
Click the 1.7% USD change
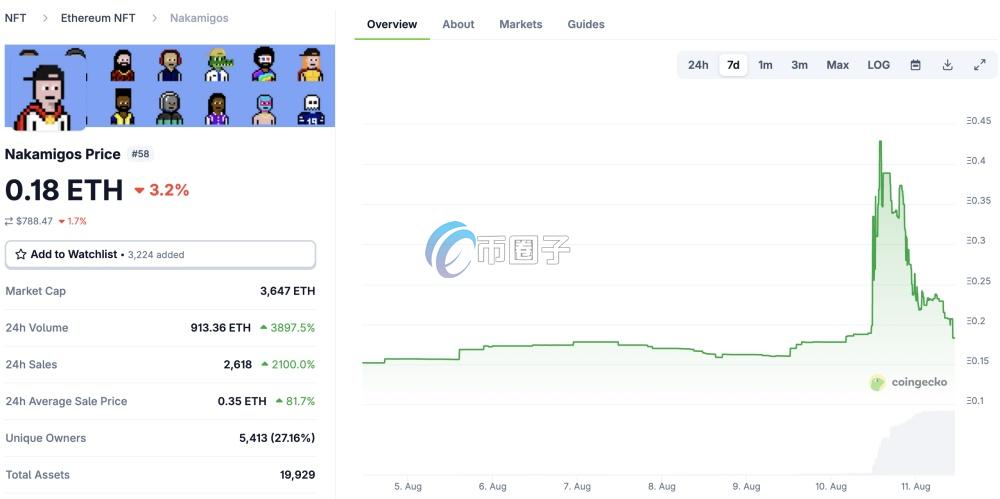pos(72,221)
